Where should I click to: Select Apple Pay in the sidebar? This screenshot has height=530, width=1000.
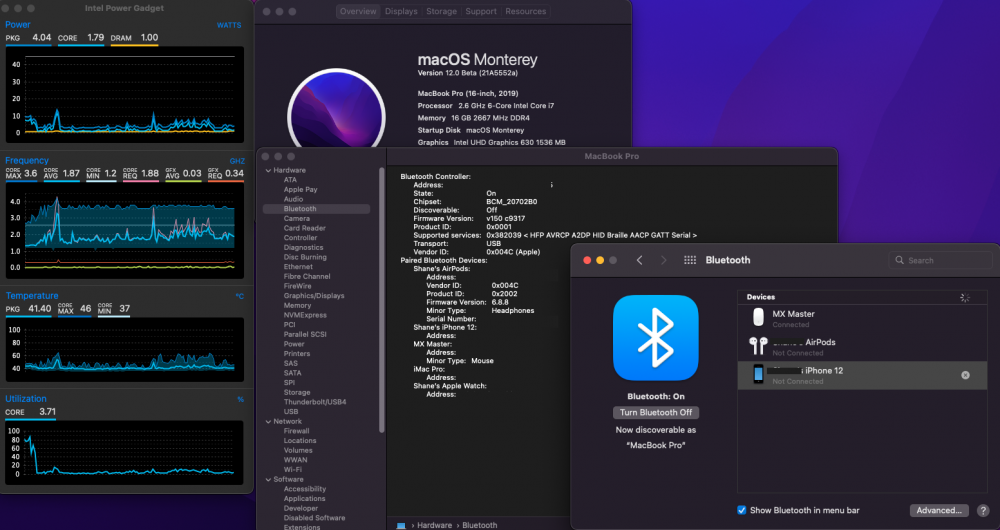pyautogui.click(x=300, y=189)
